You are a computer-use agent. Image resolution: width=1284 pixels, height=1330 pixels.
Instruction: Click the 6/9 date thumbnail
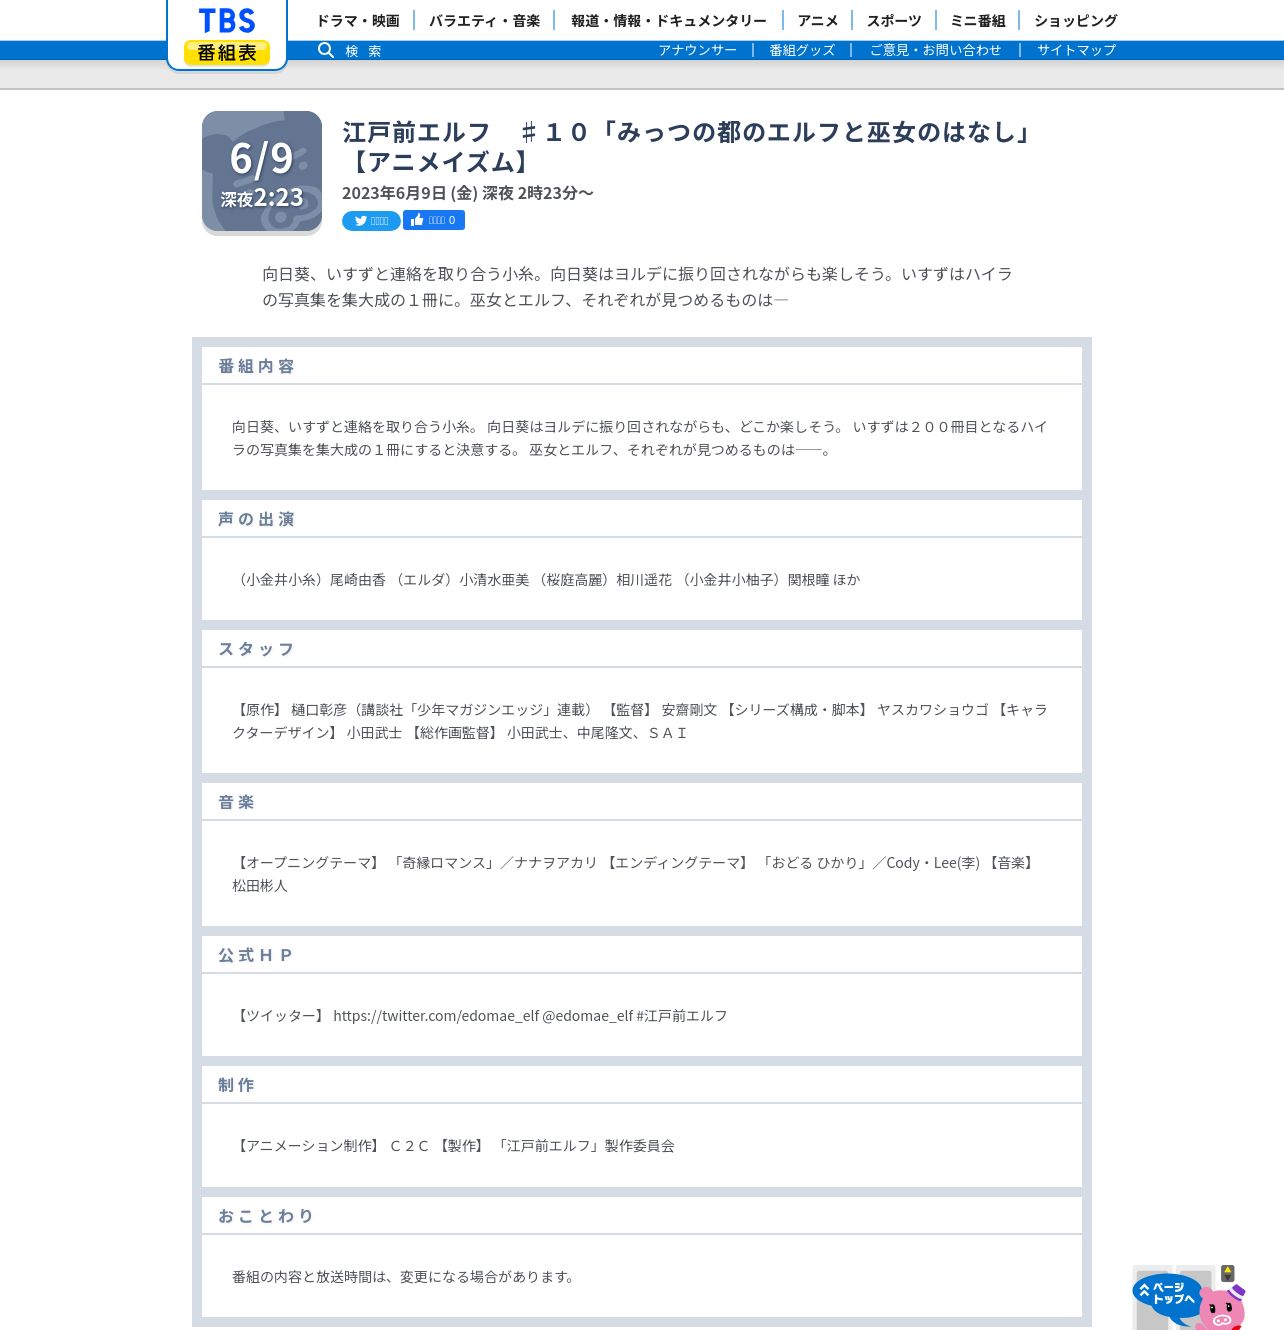pos(262,172)
